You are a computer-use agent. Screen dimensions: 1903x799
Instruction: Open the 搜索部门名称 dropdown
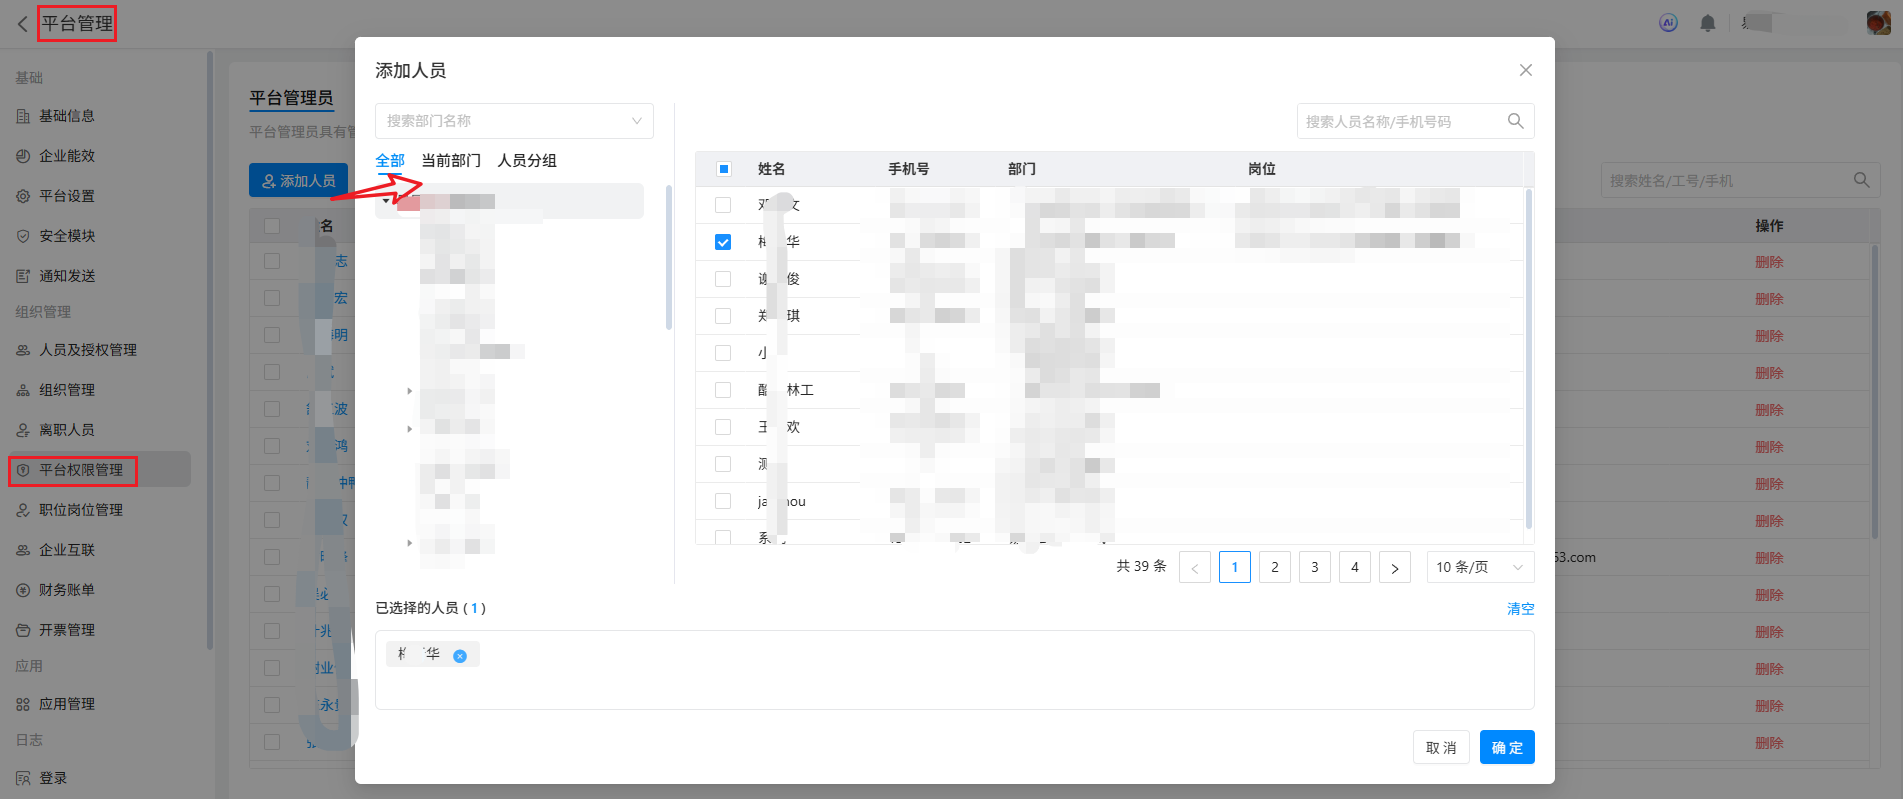click(514, 121)
